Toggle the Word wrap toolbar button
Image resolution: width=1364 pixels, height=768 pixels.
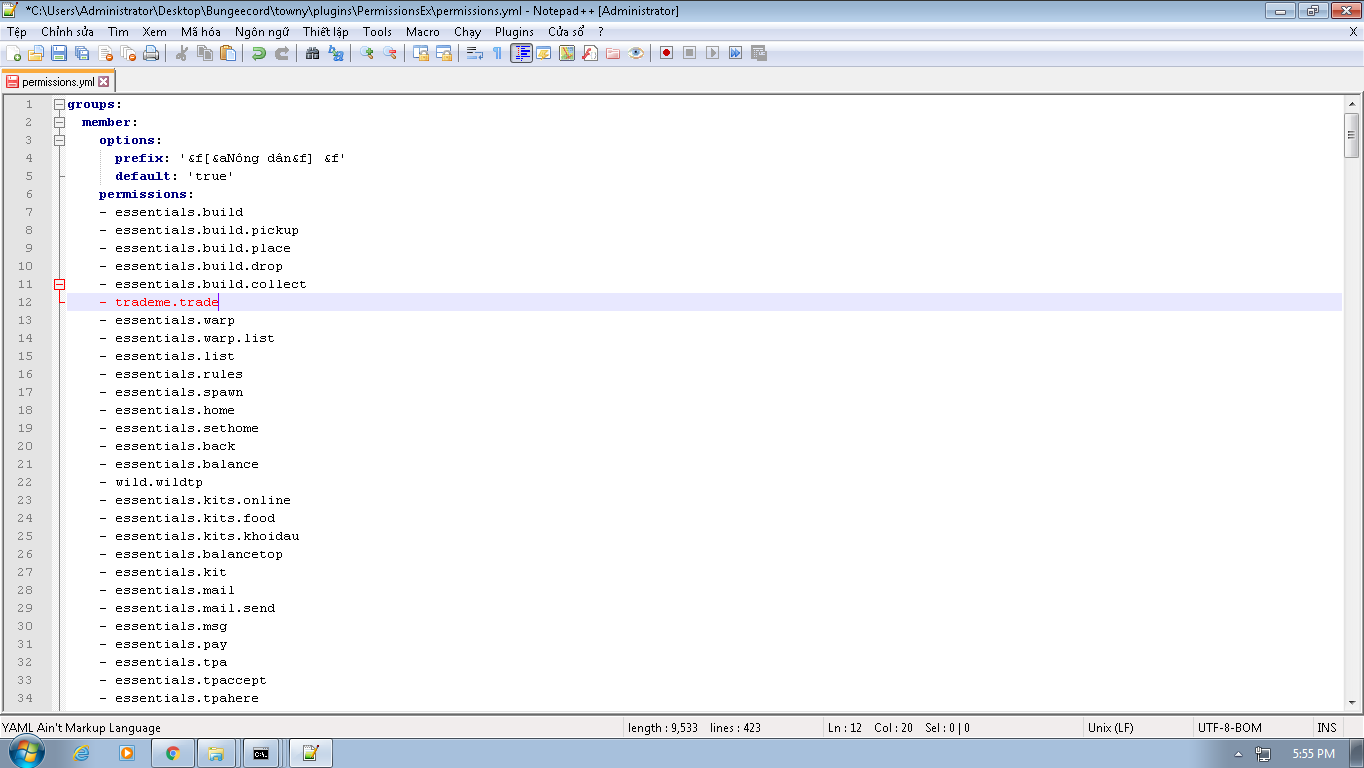pyautogui.click(x=475, y=53)
